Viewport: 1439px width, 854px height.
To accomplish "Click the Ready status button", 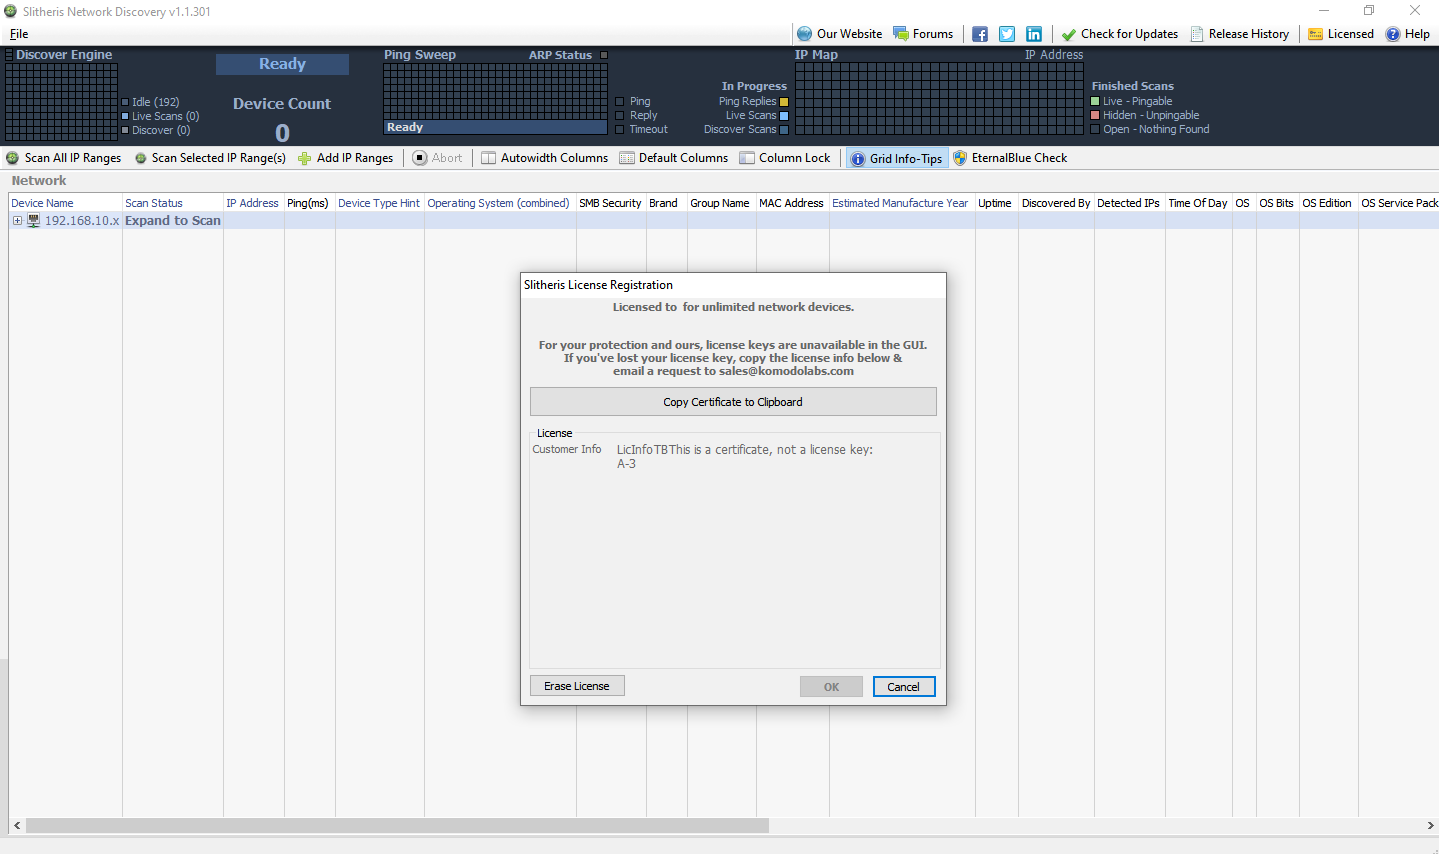I will pyautogui.click(x=282, y=64).
